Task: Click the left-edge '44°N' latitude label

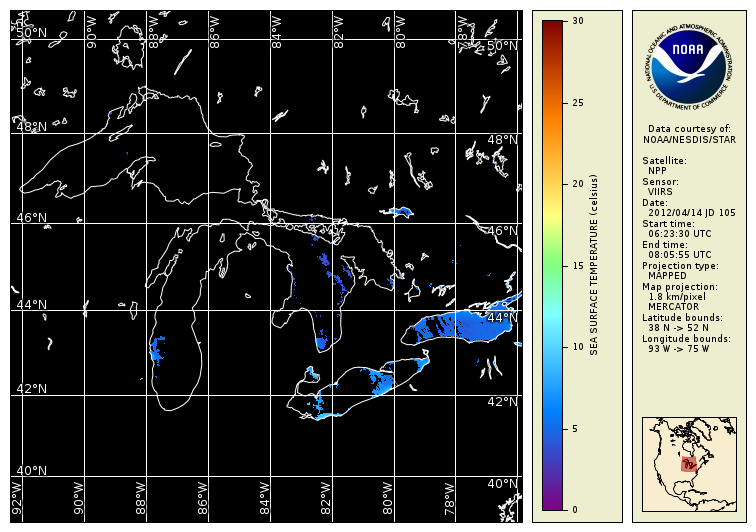Action: [31, 304]
